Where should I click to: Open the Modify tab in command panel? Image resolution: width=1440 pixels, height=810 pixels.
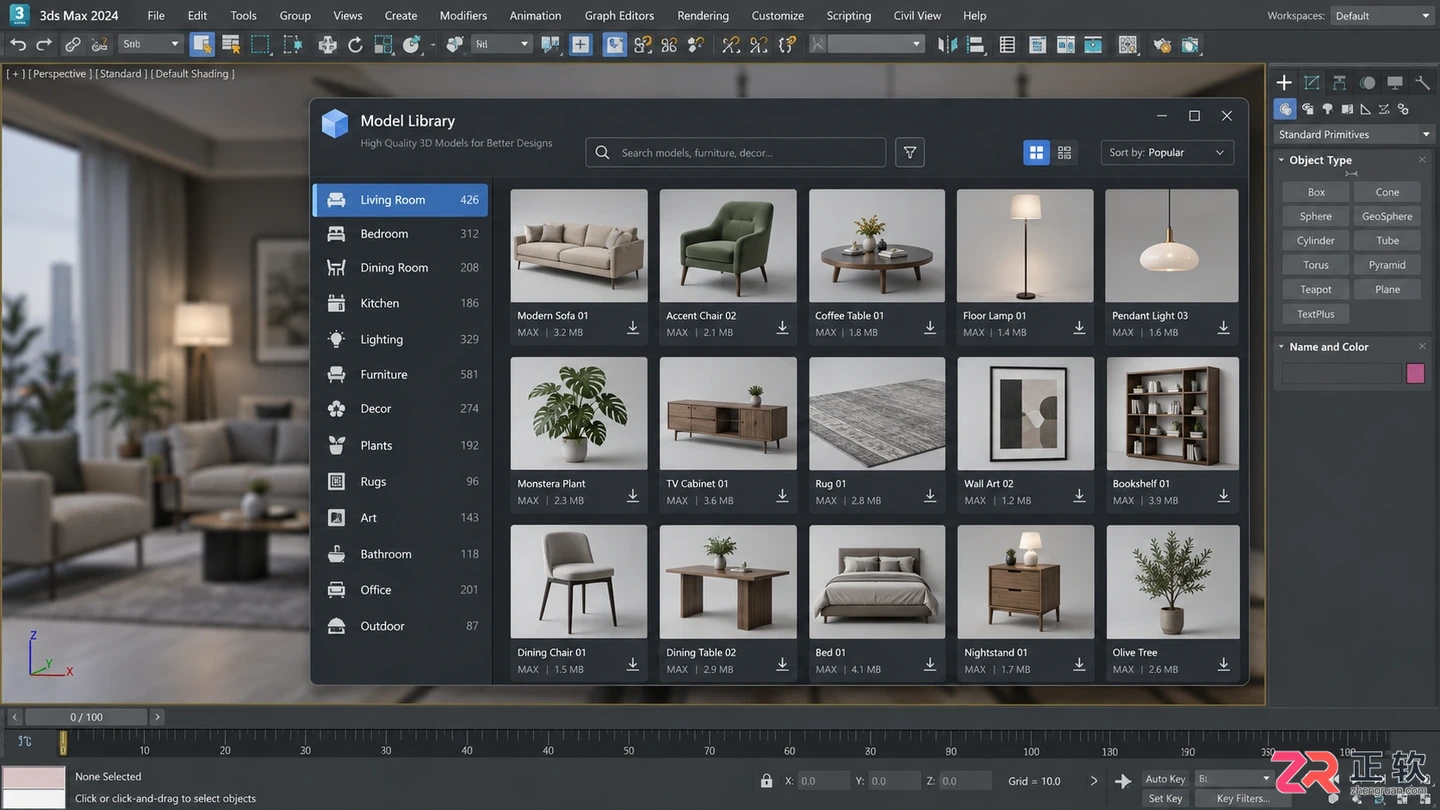click(x=1312, y=83)
